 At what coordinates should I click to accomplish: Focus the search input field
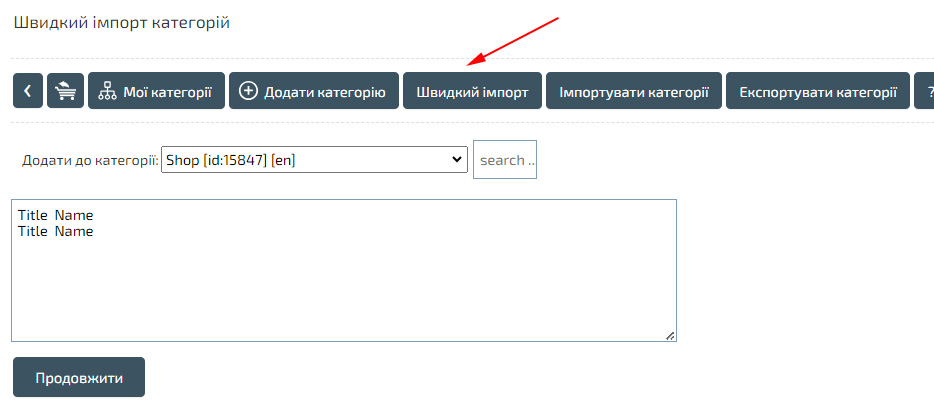coord(505,160)
